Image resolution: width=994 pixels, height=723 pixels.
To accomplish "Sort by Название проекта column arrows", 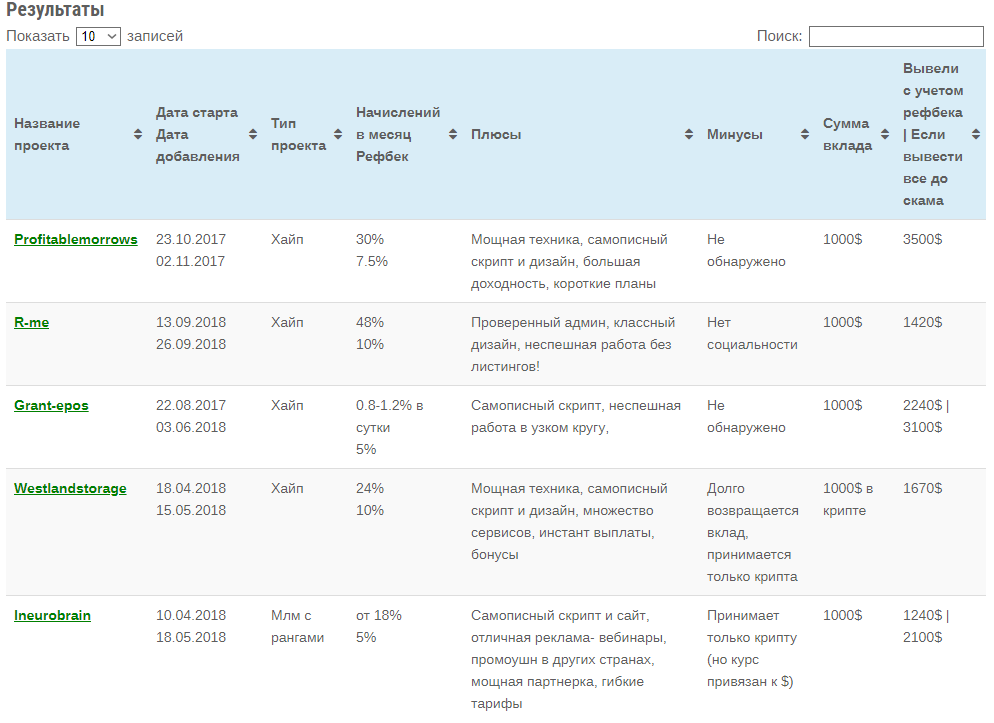I will [138, 134].
